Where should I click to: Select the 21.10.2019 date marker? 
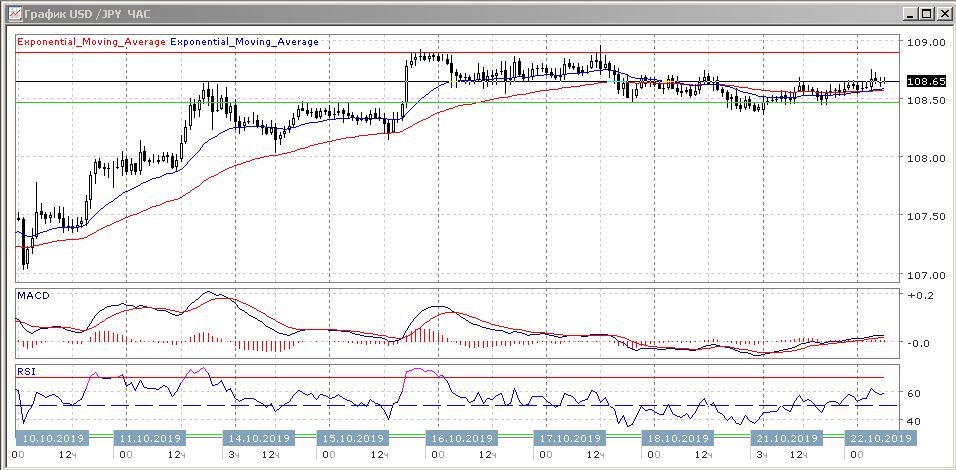pos(783,438)
